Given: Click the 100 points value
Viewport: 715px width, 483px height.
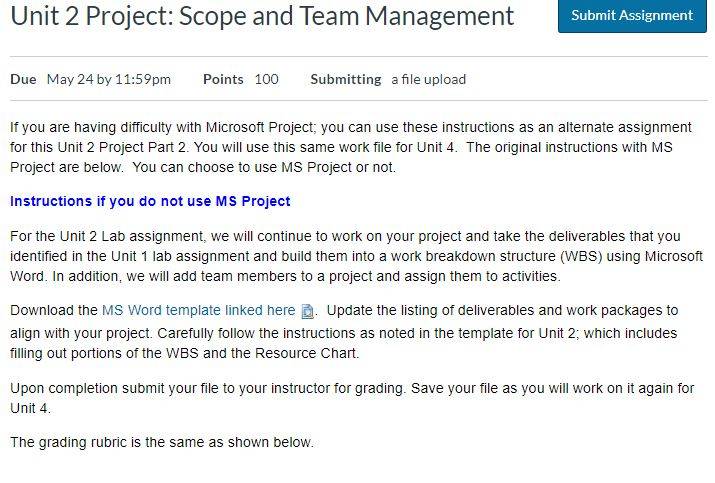Looking at the screenshot, I should (x=266, y=79).
